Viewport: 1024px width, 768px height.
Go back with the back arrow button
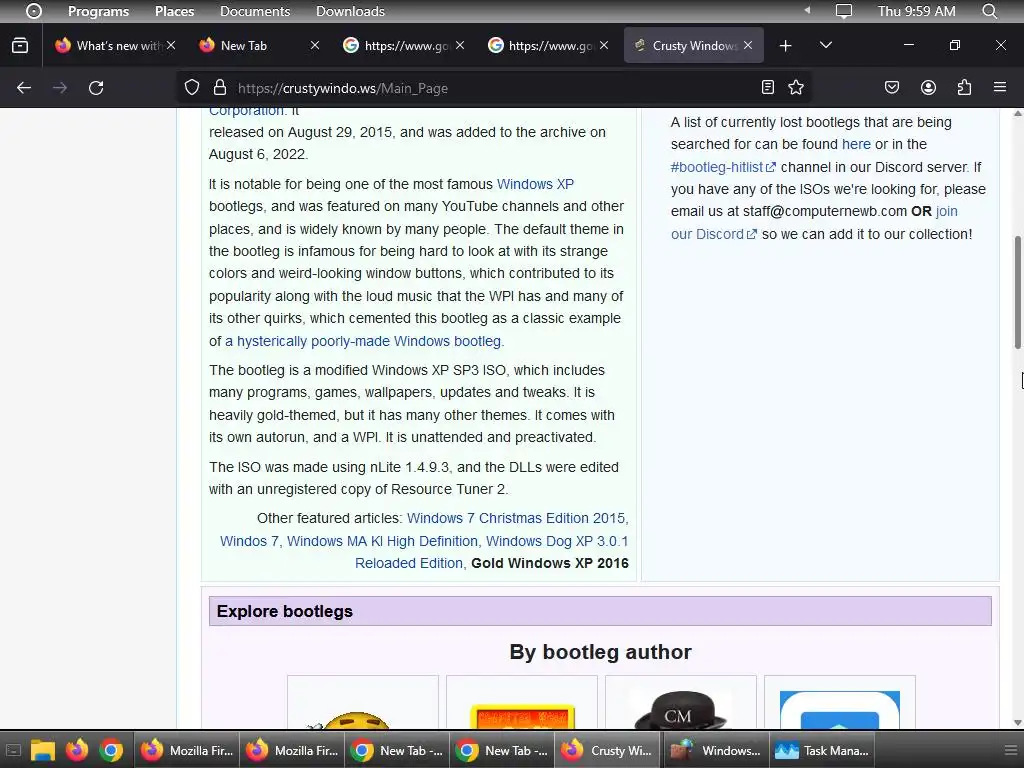pos(24,88)
